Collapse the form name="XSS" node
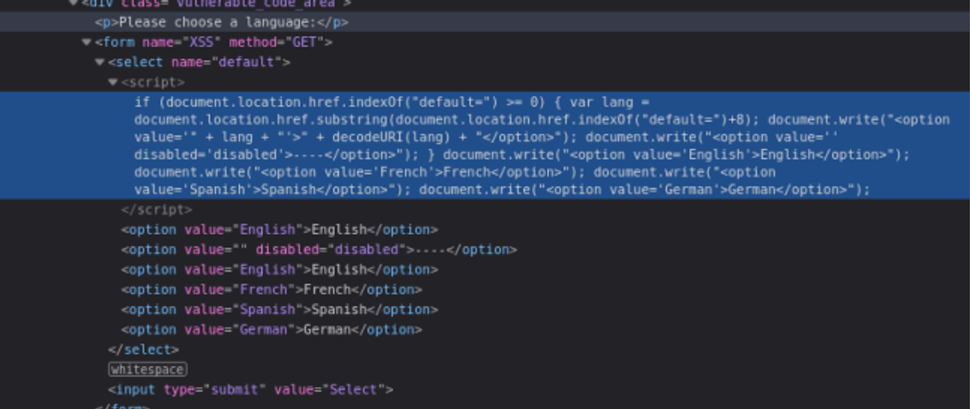970x409 pixels. 87,42
